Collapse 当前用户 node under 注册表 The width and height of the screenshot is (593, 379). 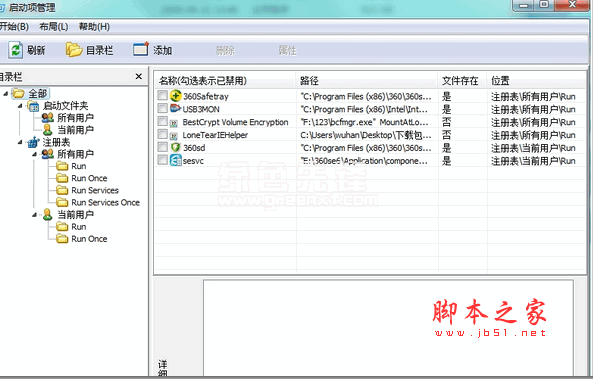(34, 215)
